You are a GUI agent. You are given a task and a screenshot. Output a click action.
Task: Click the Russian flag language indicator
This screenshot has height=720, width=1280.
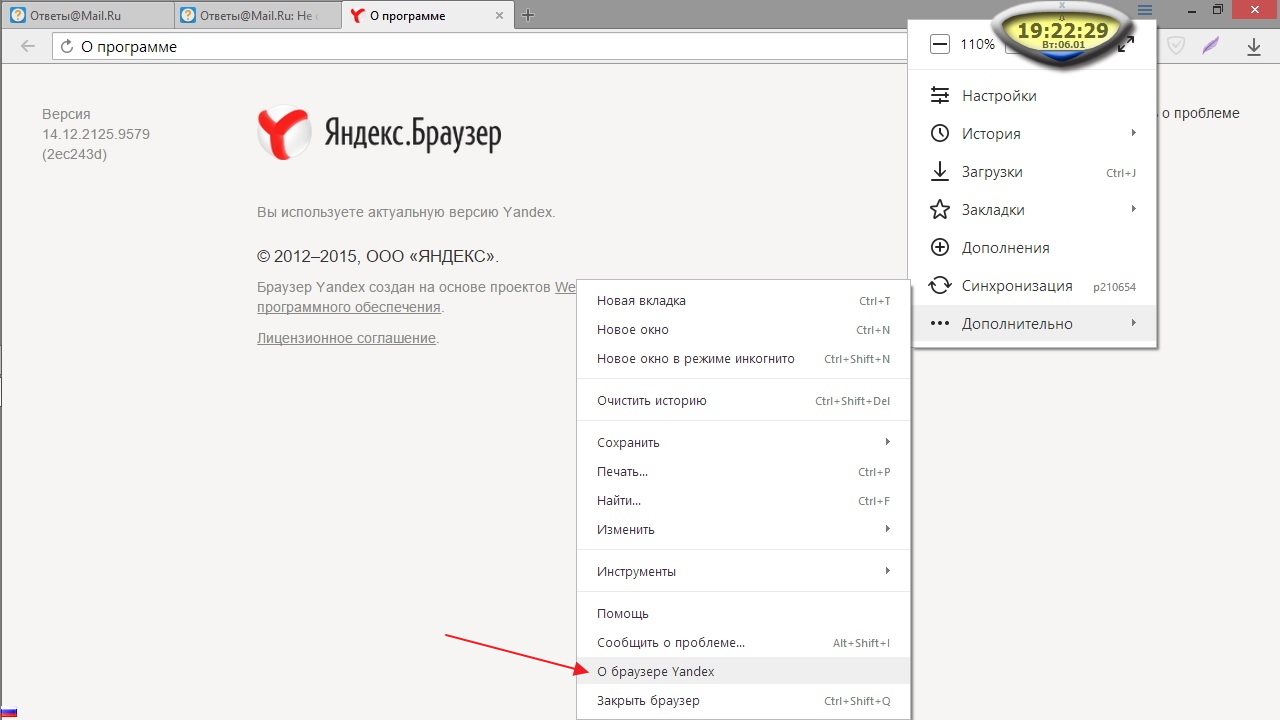point(8,714)
